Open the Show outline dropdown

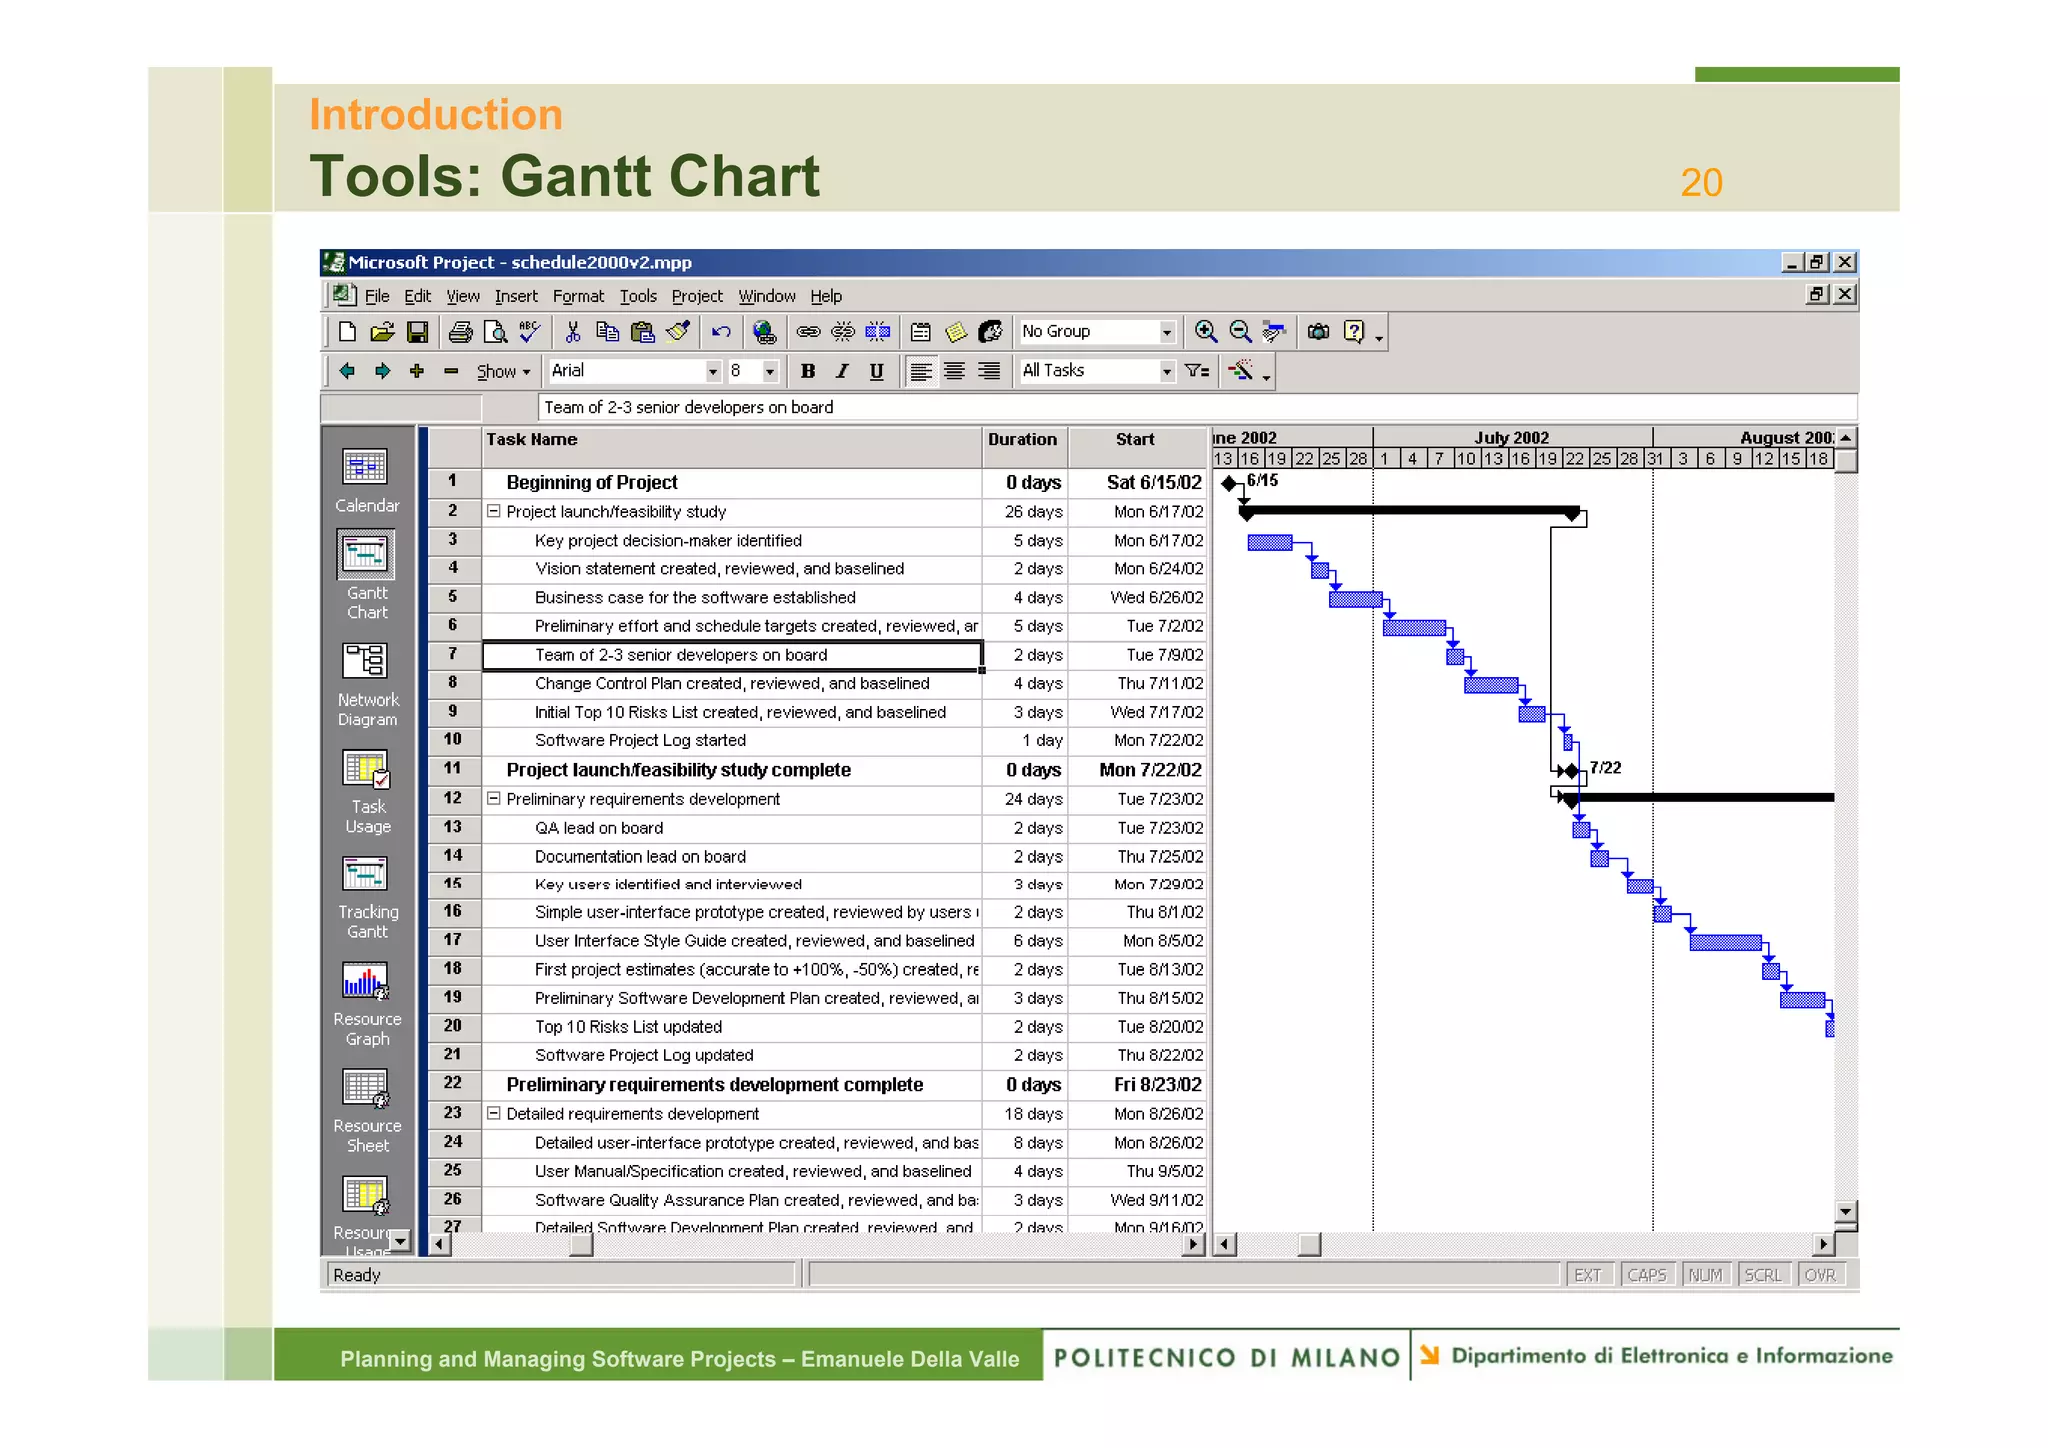[503, 371]
